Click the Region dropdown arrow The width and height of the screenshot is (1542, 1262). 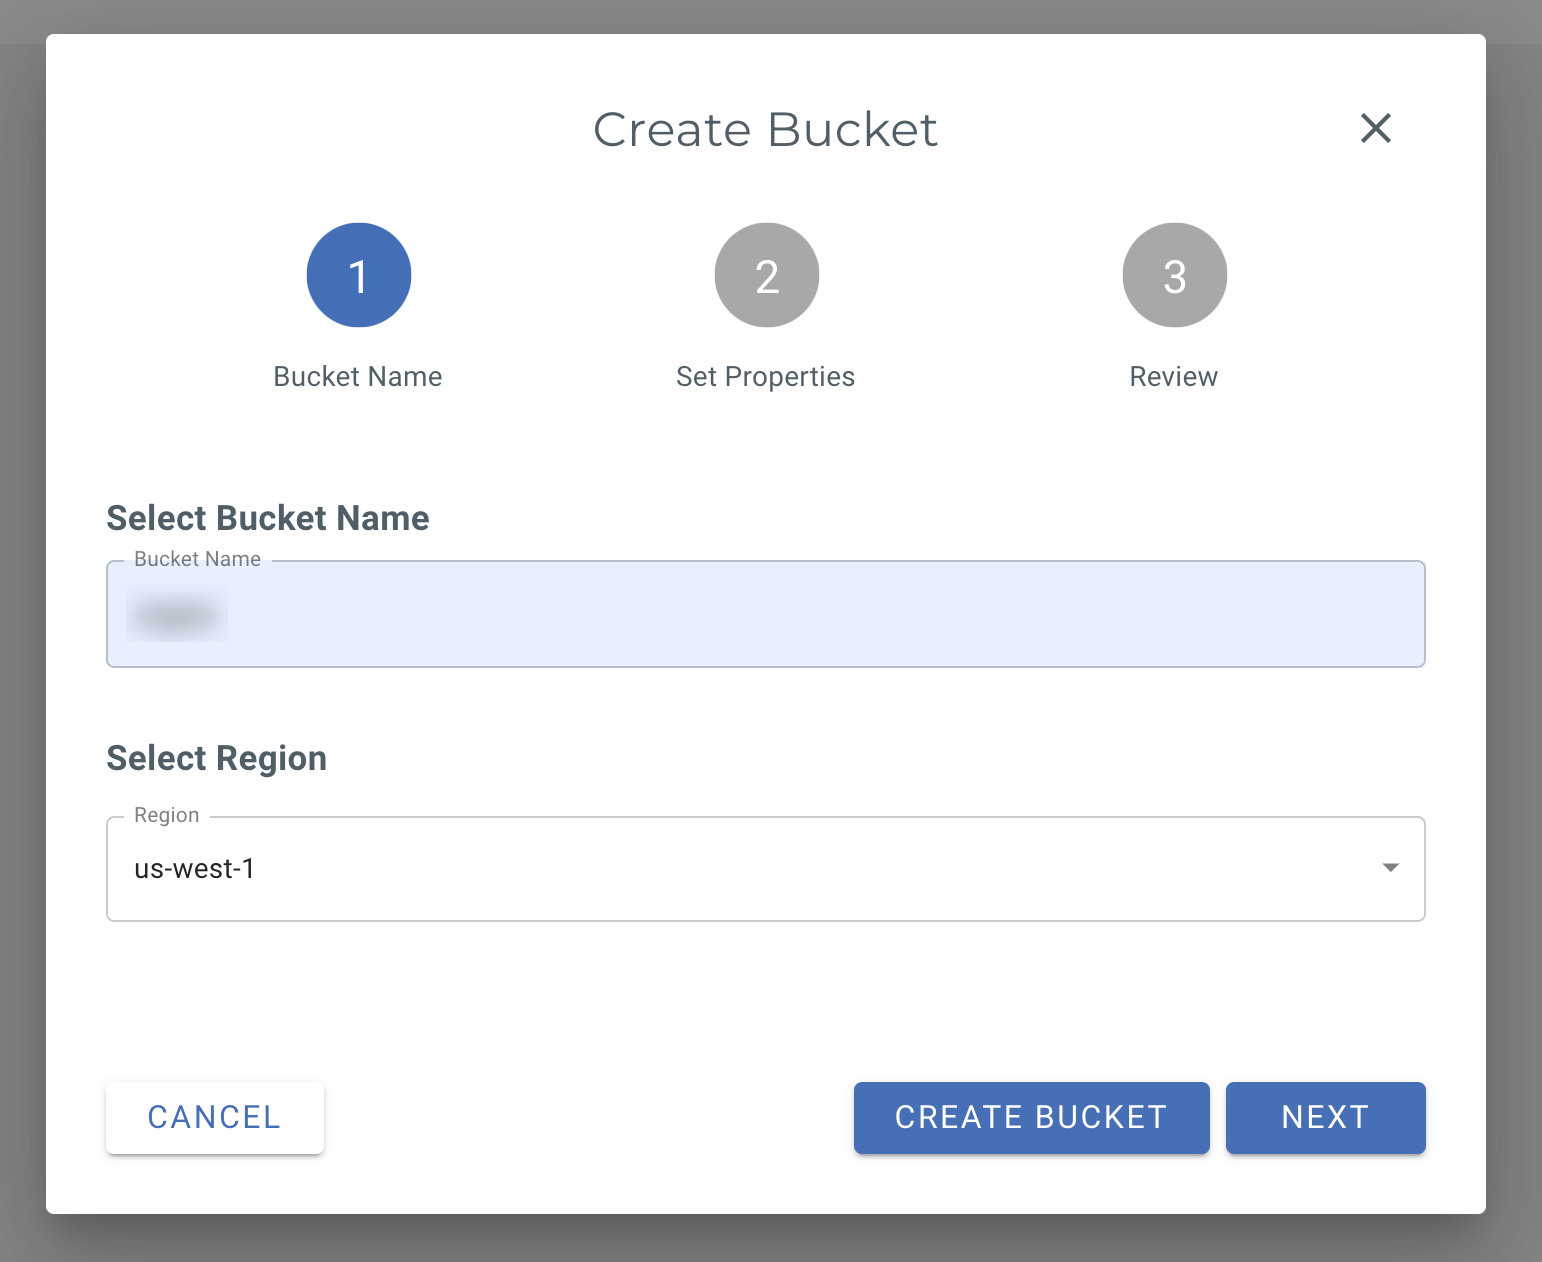pyautogui.click(x=1390, y=868)
